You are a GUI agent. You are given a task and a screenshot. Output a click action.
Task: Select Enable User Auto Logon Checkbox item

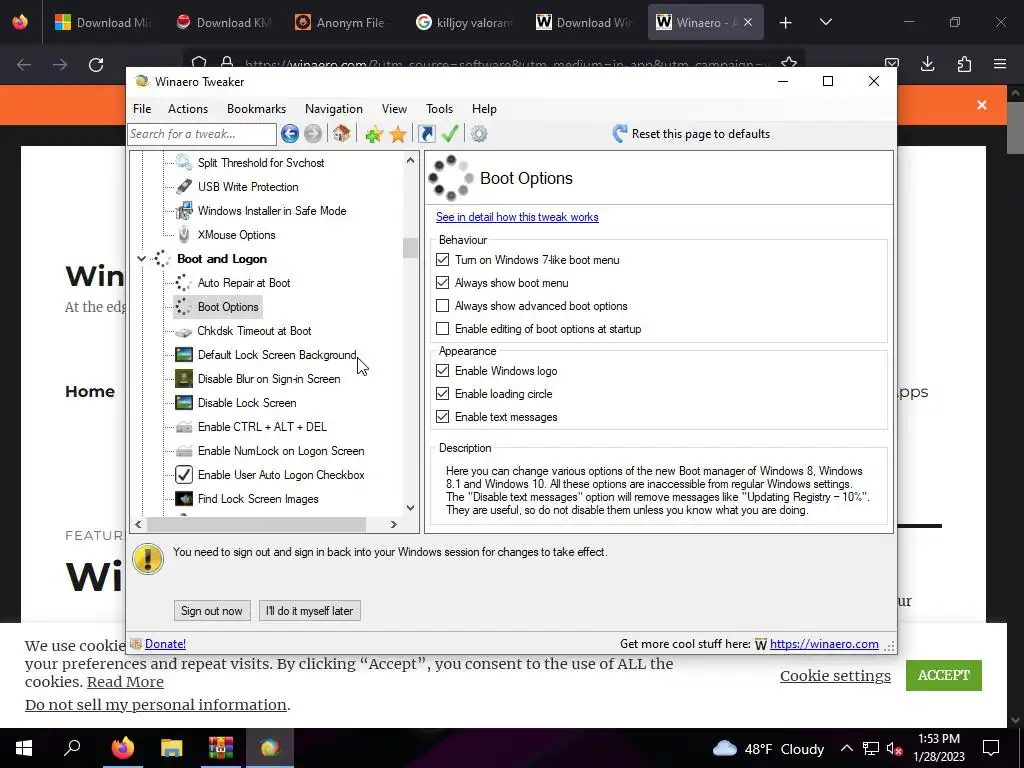281,475
